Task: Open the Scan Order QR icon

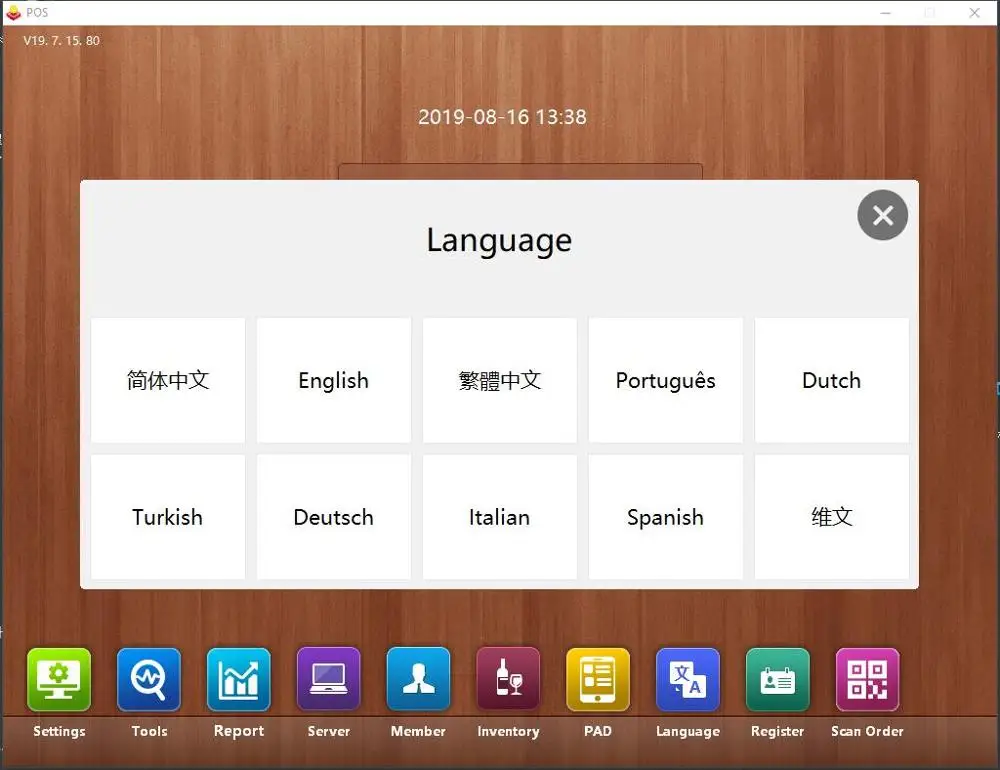Action: 867,679
